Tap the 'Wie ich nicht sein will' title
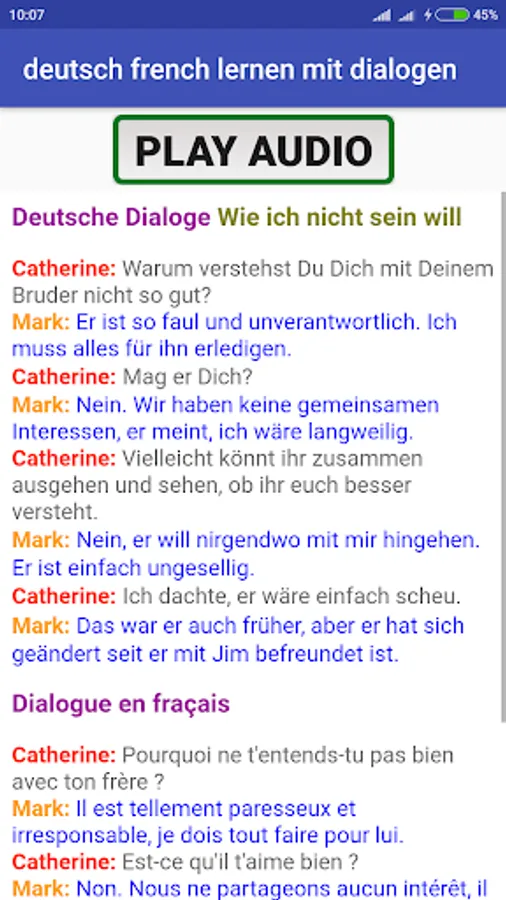Screen dimensions: 506x900 [x=340, y=218]
